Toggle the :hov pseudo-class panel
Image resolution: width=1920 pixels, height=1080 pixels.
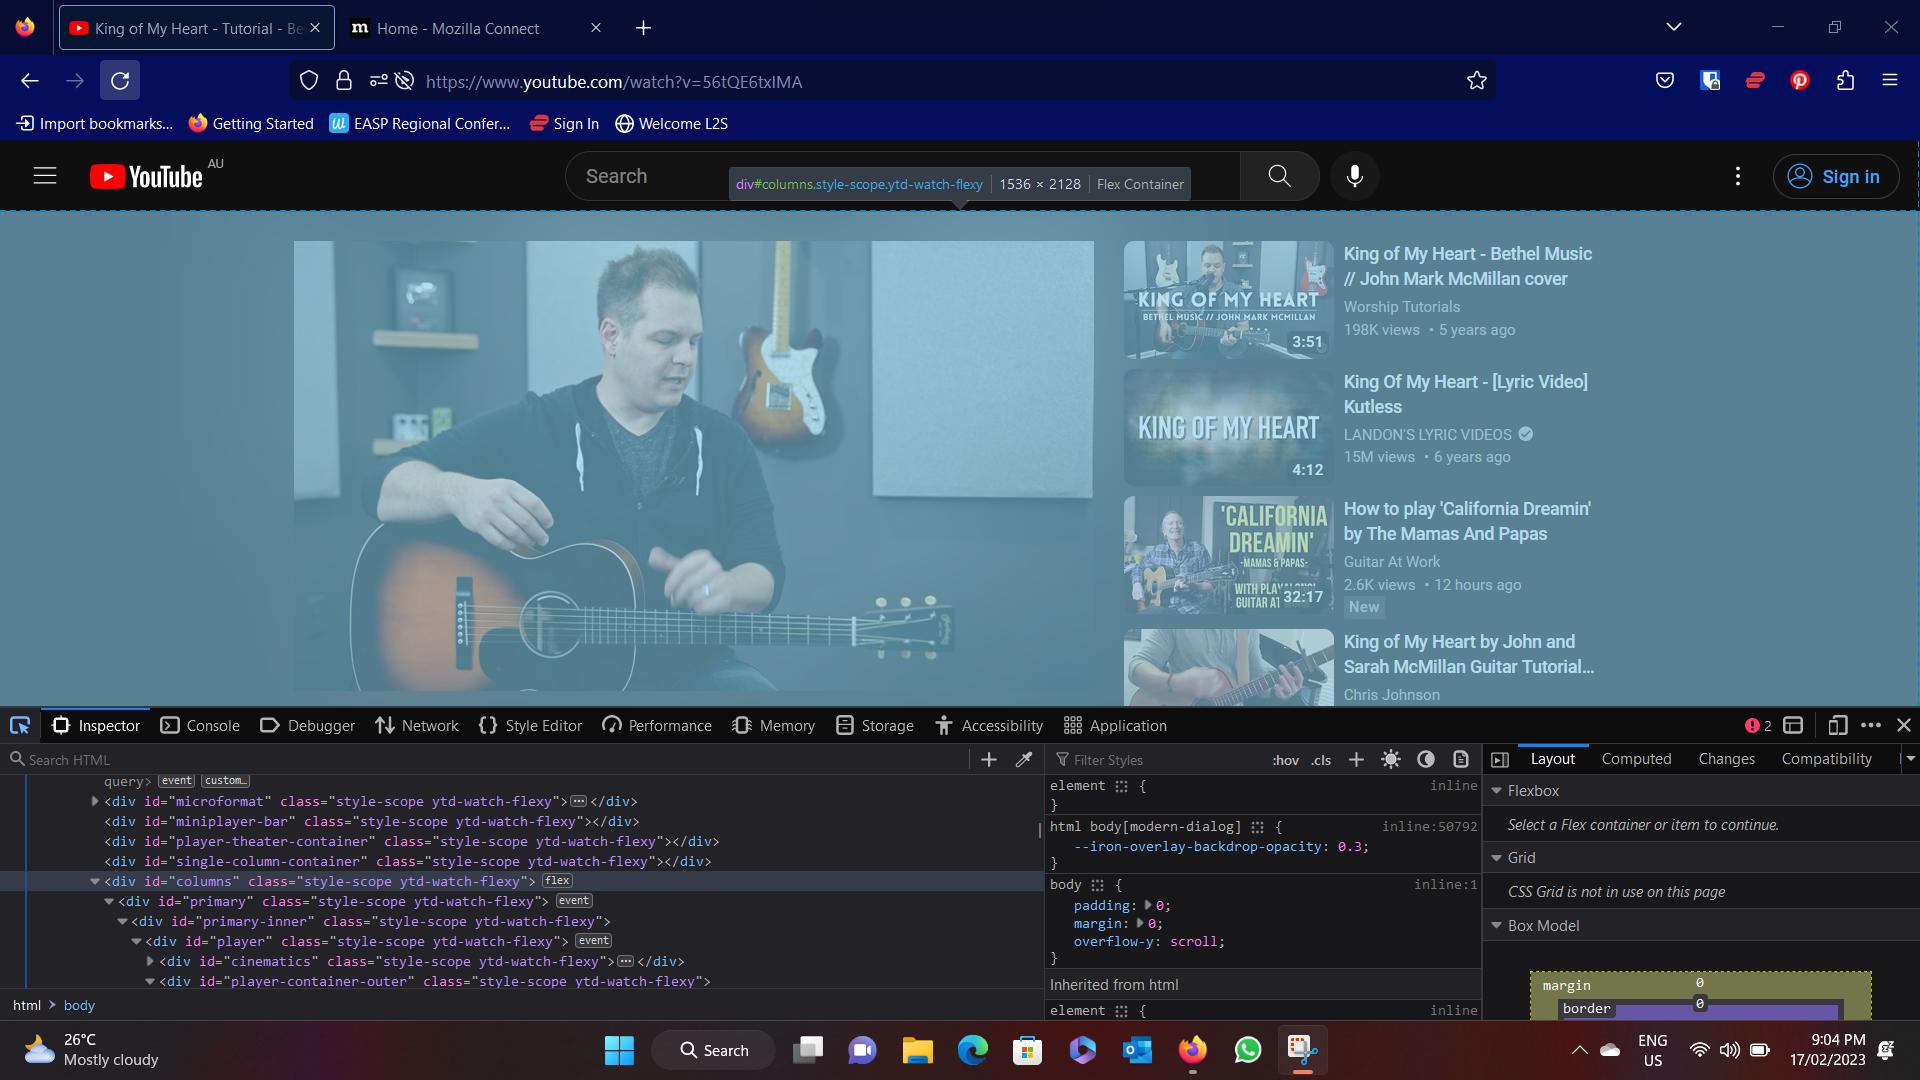(x=1285, y=760)
